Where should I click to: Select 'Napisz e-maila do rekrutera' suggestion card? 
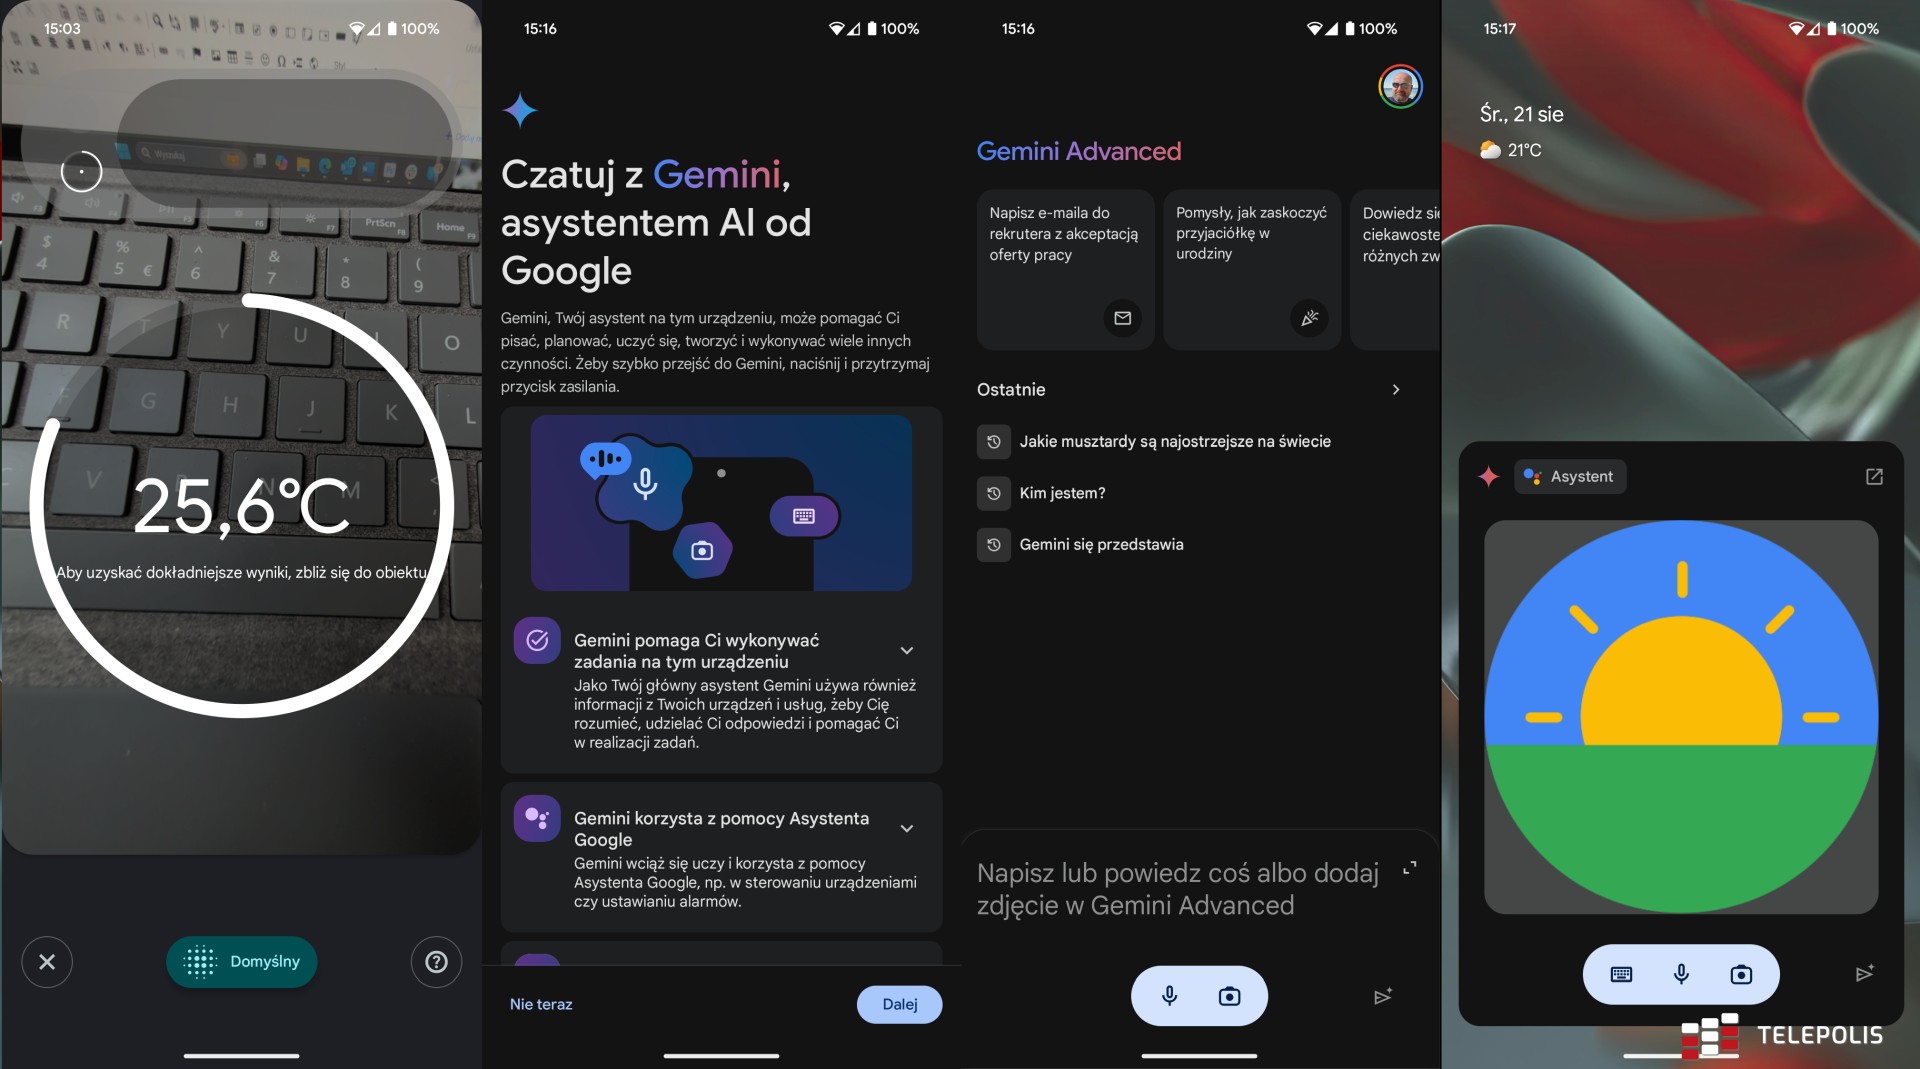(1065, 270)
